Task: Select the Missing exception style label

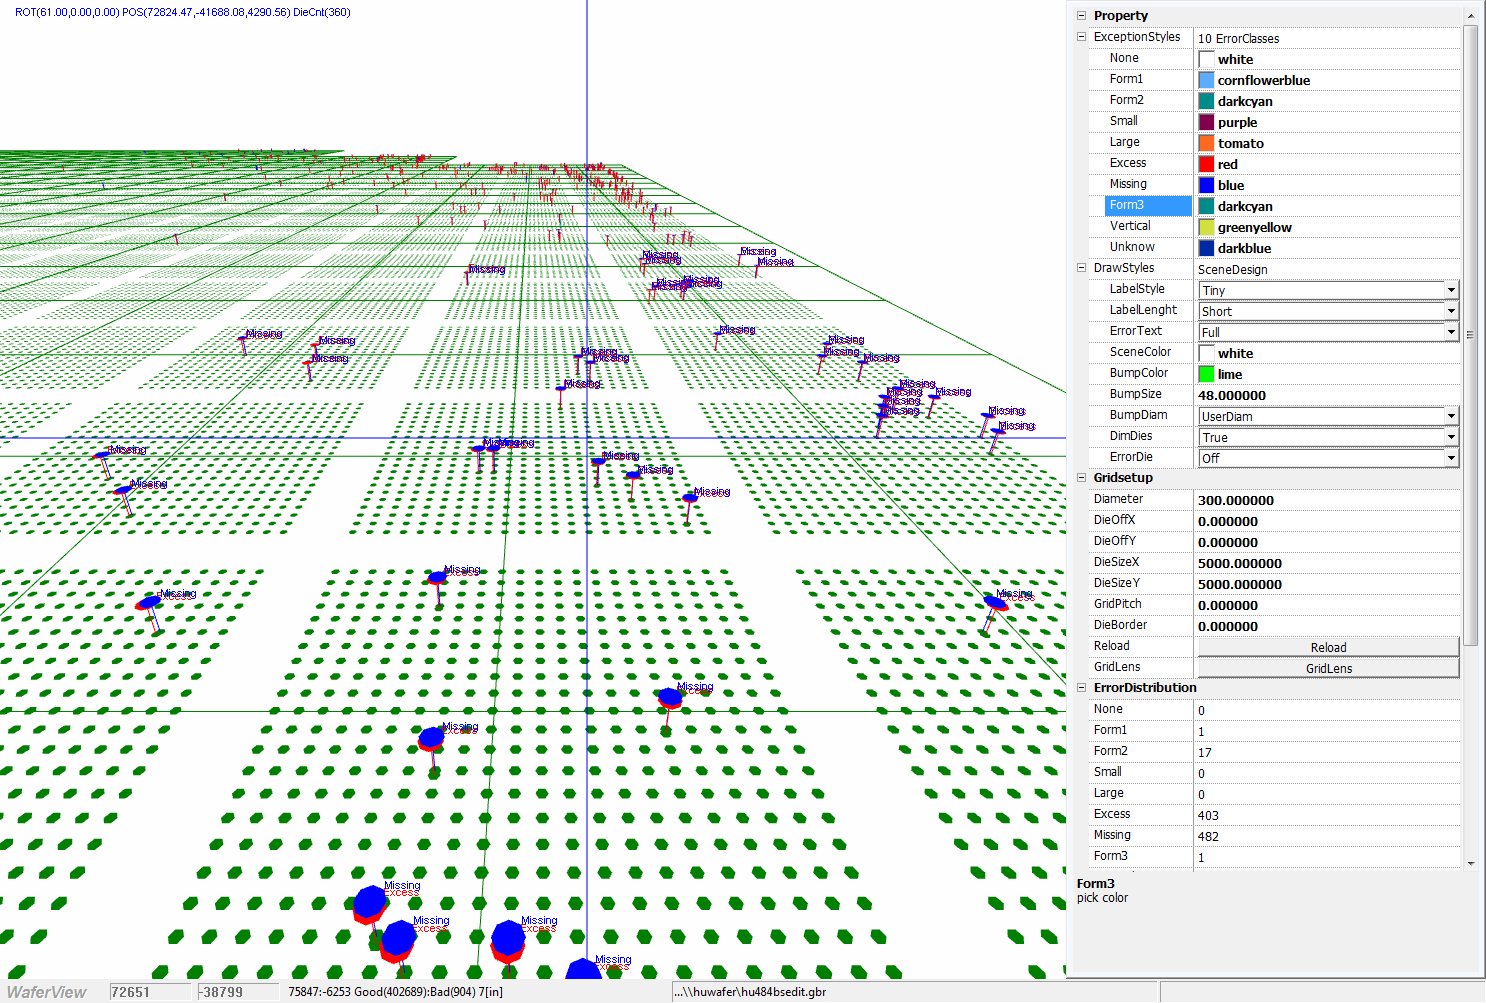Action: pyautogui.click(x=1128, y=184)
